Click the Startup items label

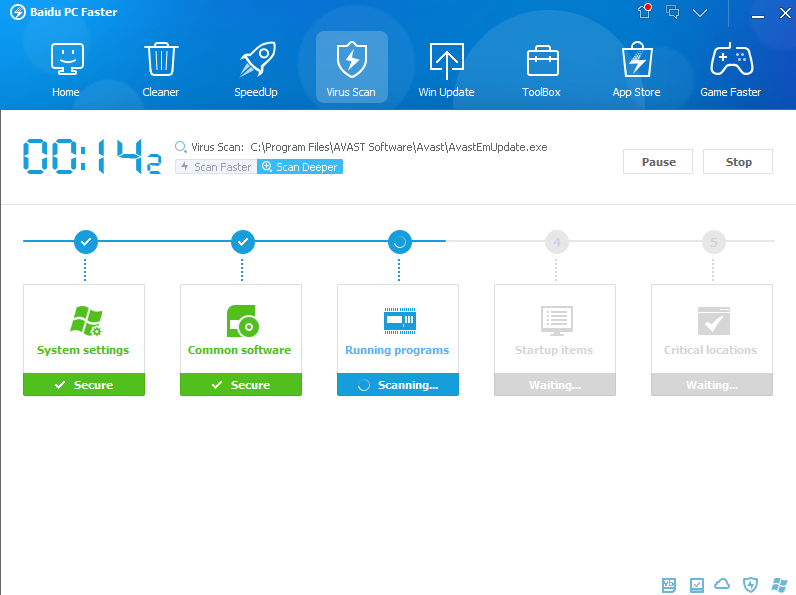pos(554,350)
